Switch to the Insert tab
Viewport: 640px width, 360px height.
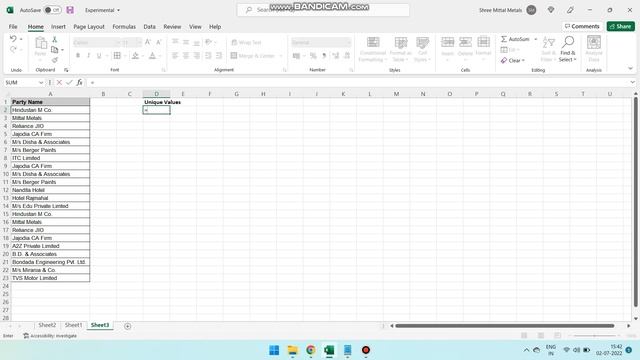(x=58, y=27)
